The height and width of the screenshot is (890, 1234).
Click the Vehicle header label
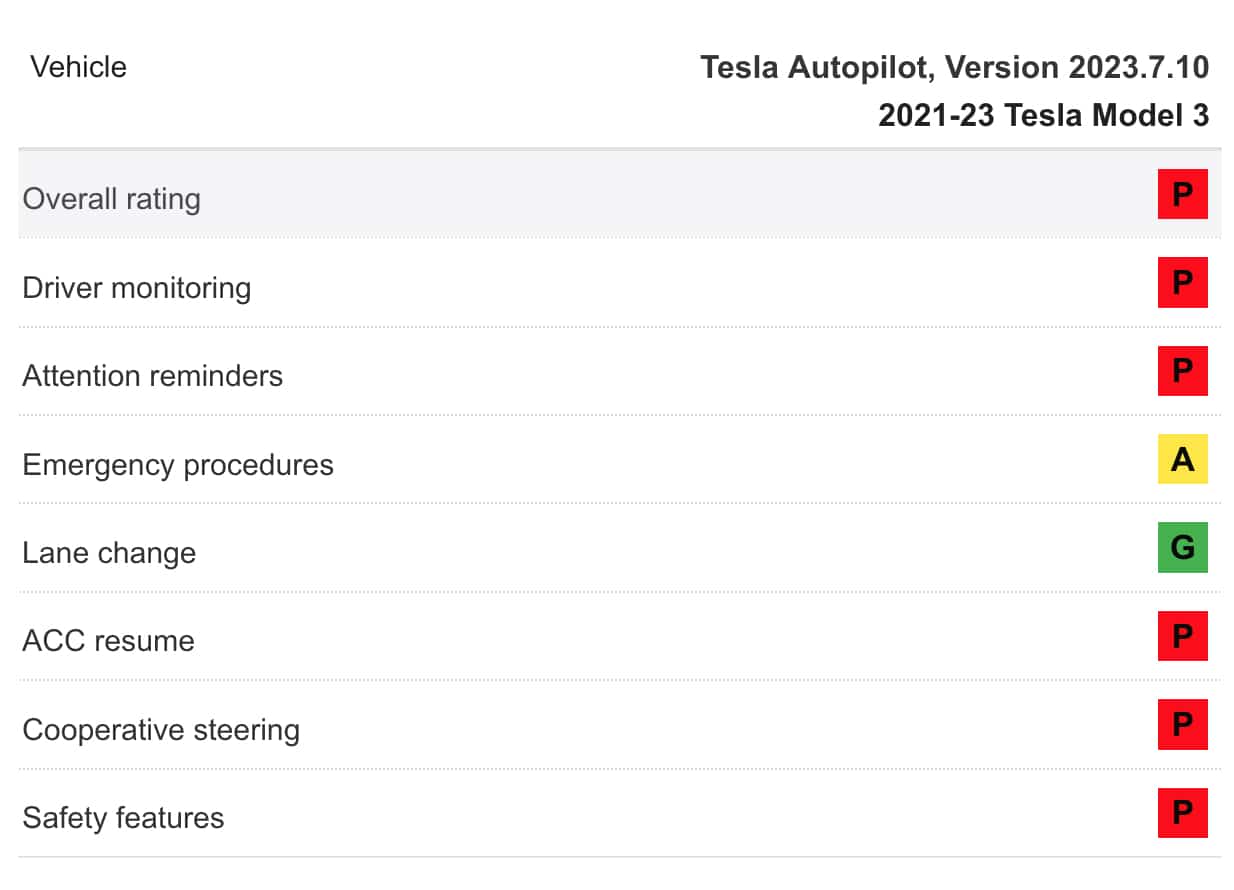(78, 67)
